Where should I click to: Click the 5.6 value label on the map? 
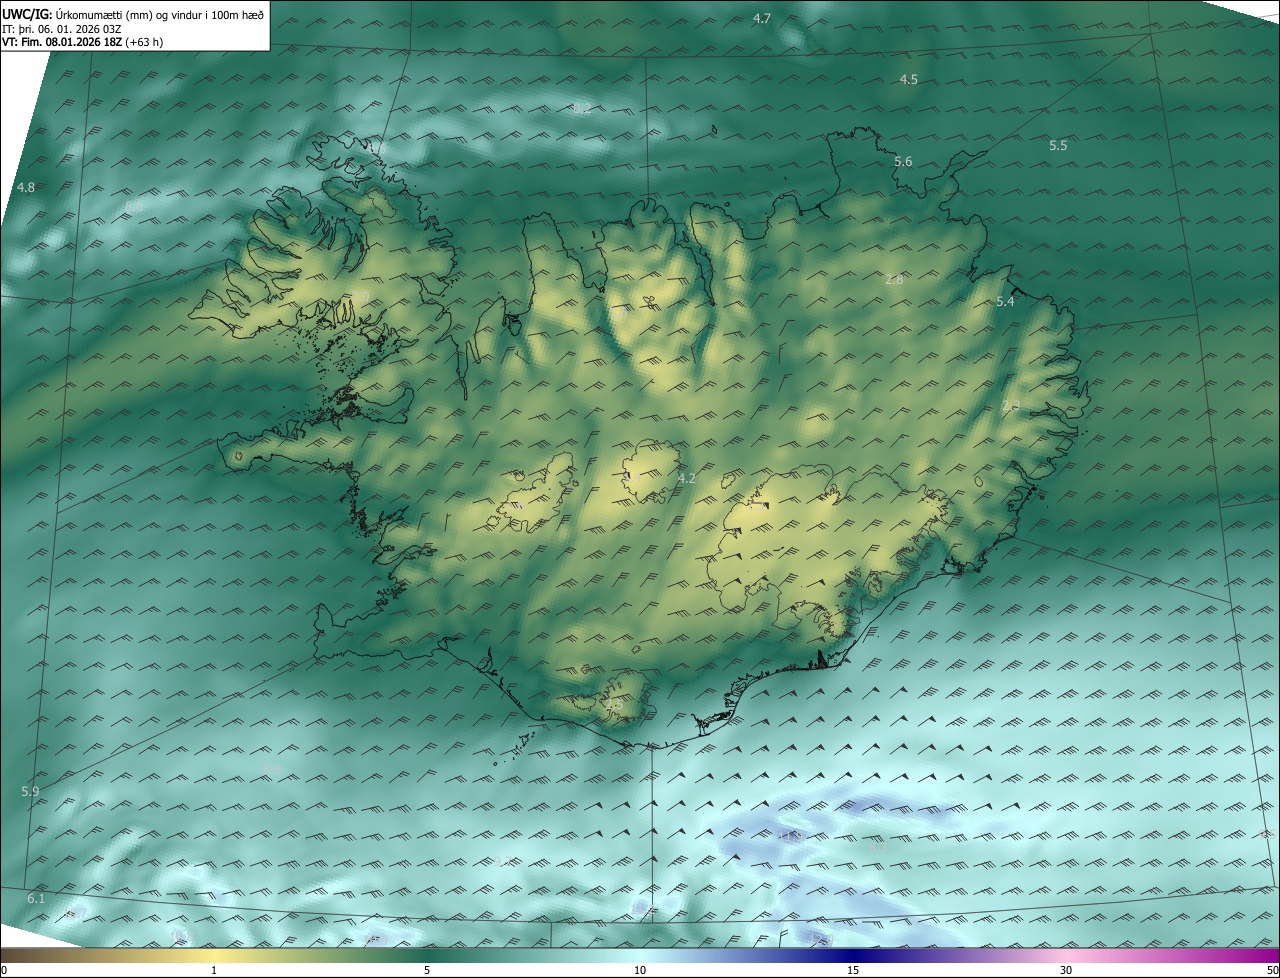pyautogui.click(x=903, y=161)
